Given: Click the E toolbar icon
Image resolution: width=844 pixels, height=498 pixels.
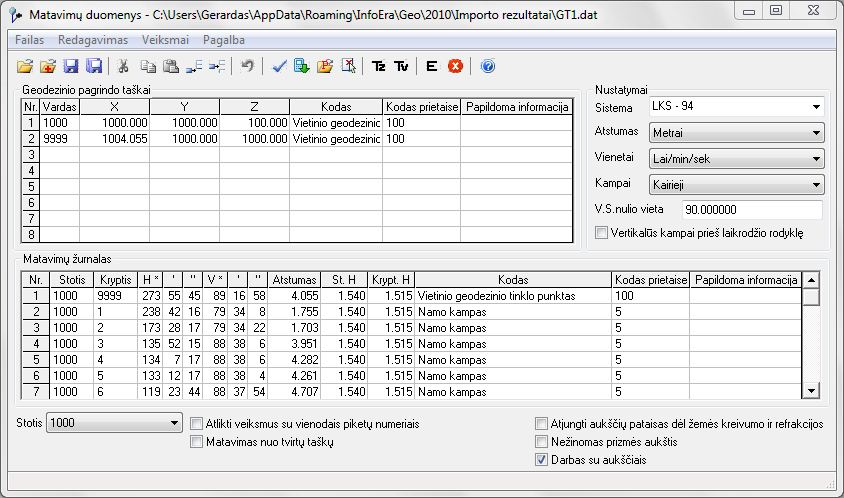Looking at the screenshot, I should [x=431, y=66].
